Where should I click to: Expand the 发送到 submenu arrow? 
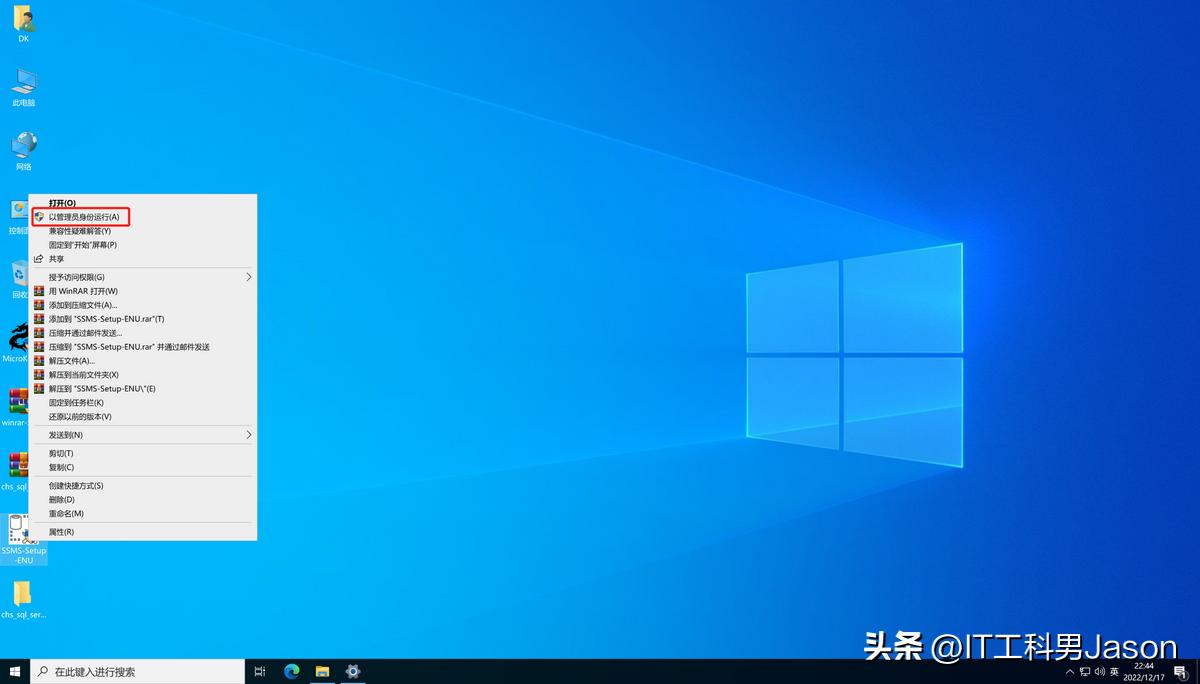pos(249,434)
